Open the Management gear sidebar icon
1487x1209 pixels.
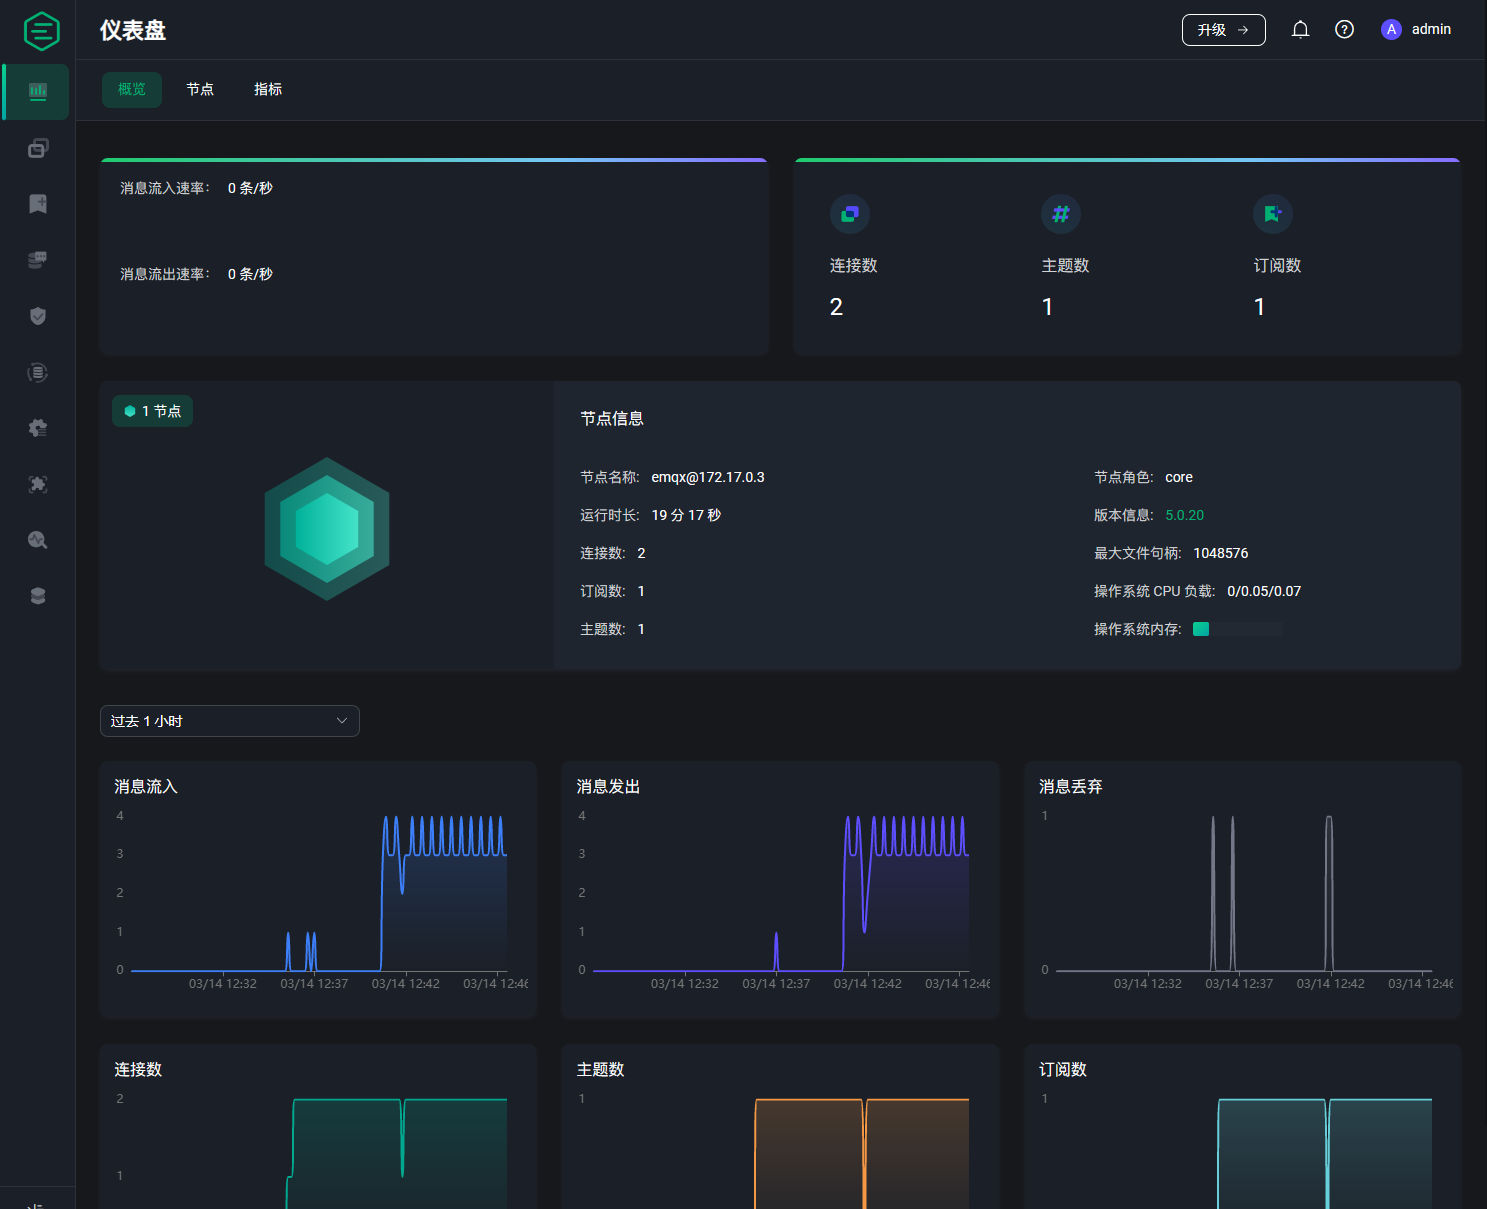pyautogui.click(x=38, y=428)
